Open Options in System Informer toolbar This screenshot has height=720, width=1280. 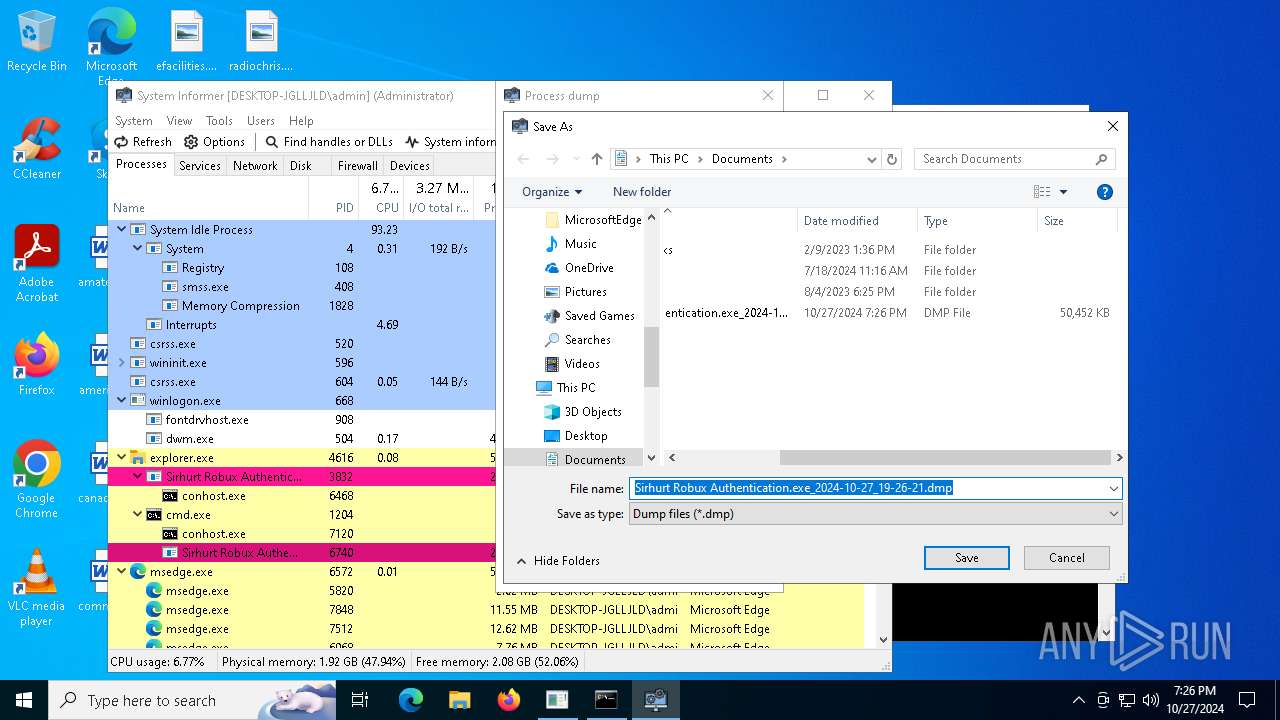[214, 142]
